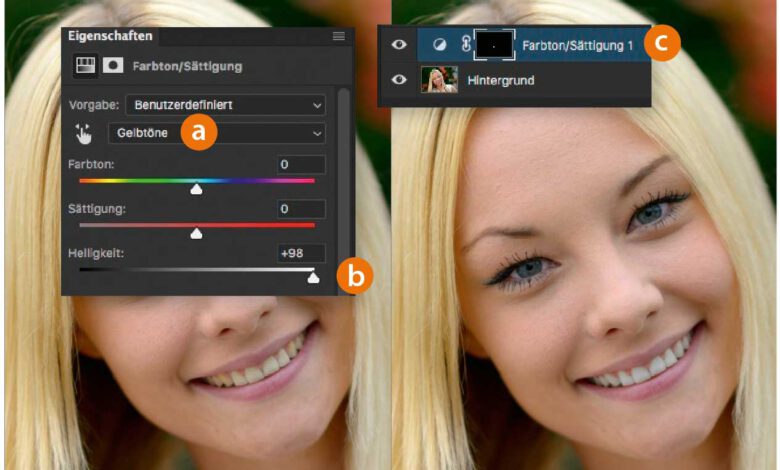Select the Farbton/Sättigung 1 layer name
The width and height of the screenshot is (780, 470).
click(578, 46)
